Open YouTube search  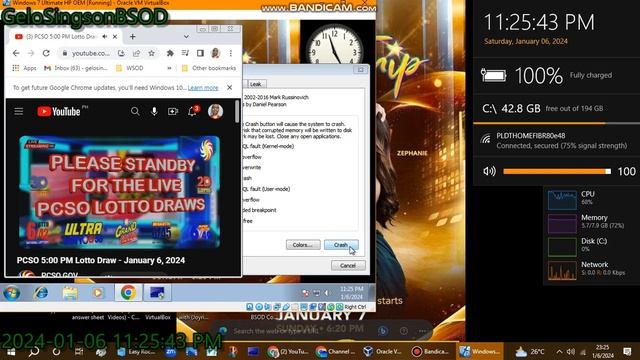click(135, 111)
